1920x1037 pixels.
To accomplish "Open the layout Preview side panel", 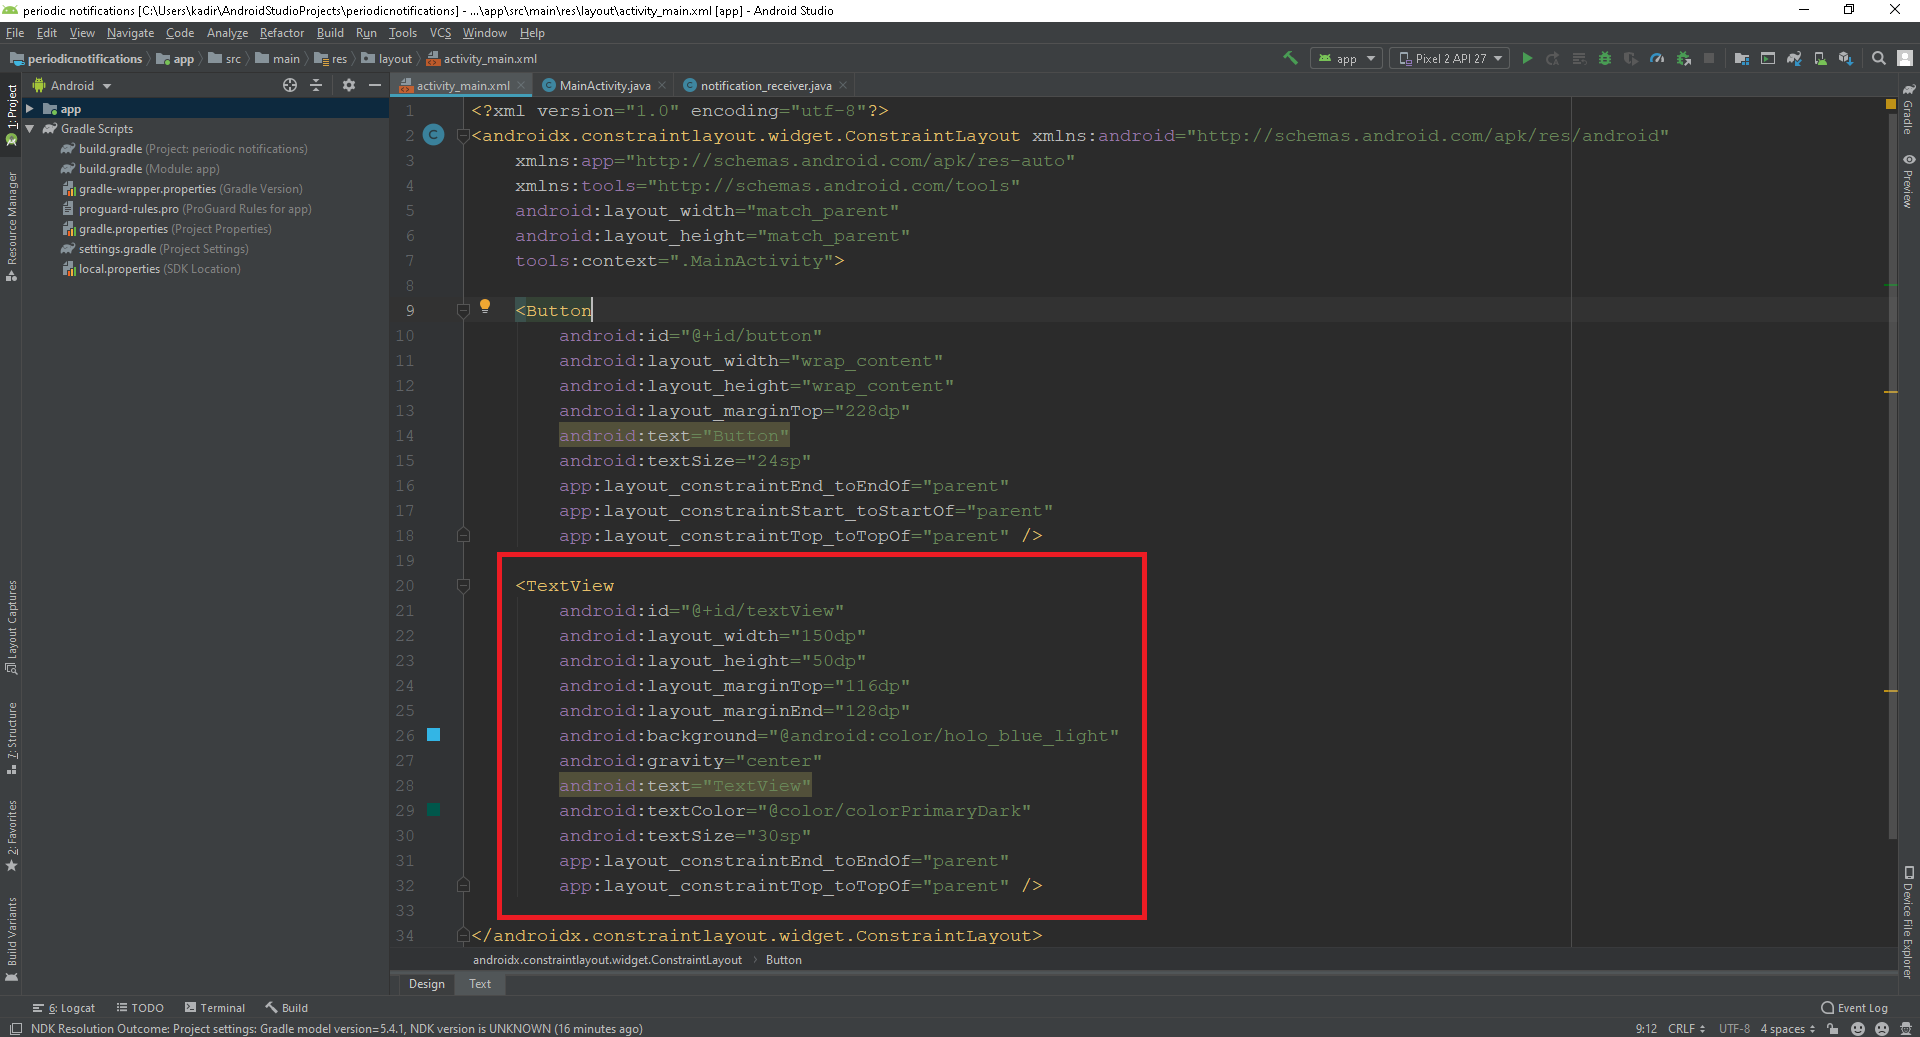I will coord(1908,182).
